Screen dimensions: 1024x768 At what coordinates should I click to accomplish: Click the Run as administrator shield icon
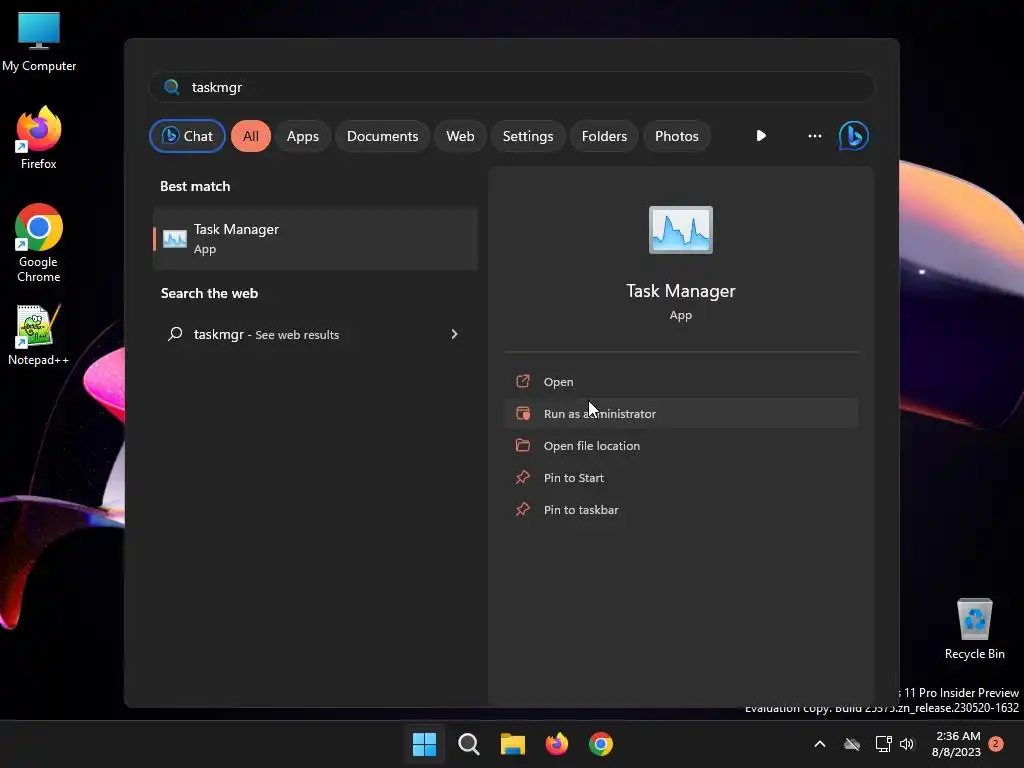pos(523,413)
